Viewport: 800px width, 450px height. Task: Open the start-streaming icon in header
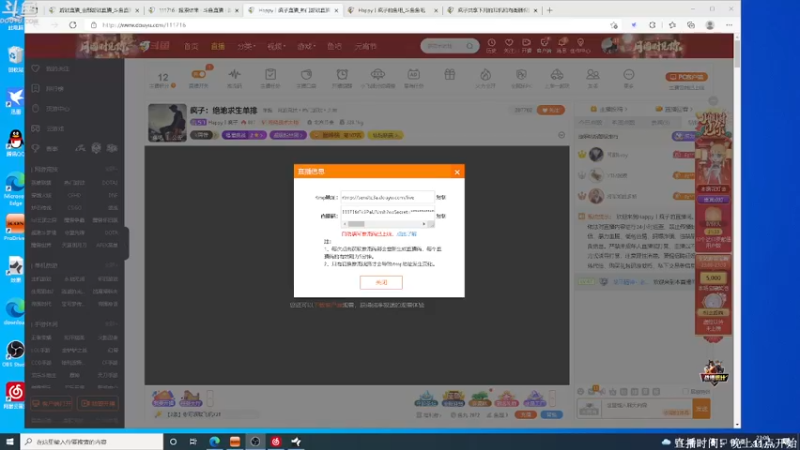click(526, 43)
